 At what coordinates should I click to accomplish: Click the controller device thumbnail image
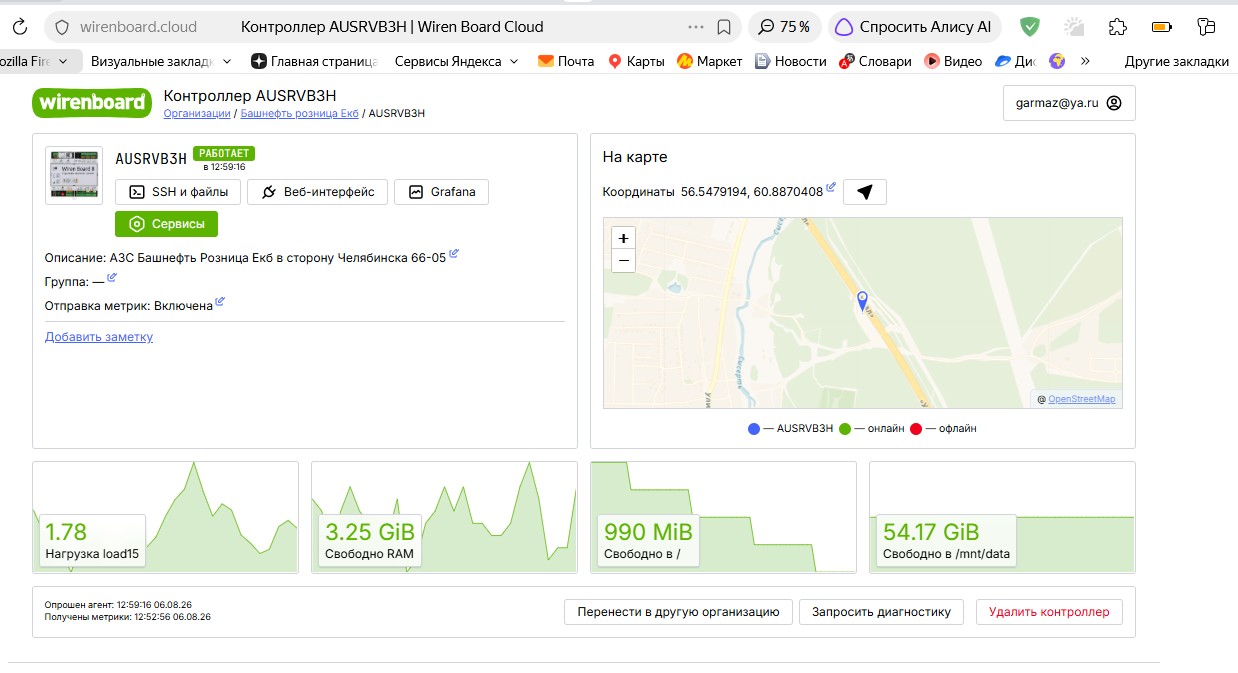coord(74,176)
